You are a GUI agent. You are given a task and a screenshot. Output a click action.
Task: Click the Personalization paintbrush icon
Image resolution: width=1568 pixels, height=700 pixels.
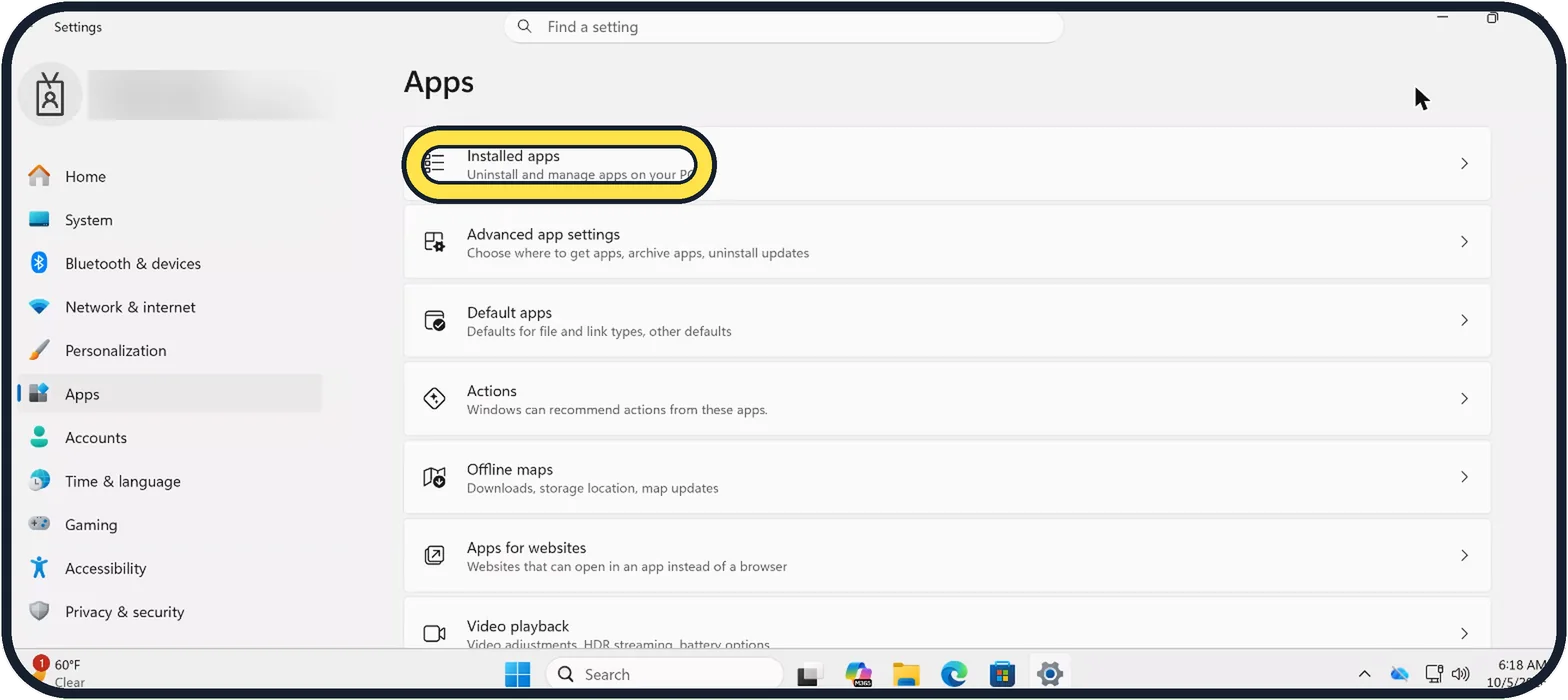coord(39,350)
